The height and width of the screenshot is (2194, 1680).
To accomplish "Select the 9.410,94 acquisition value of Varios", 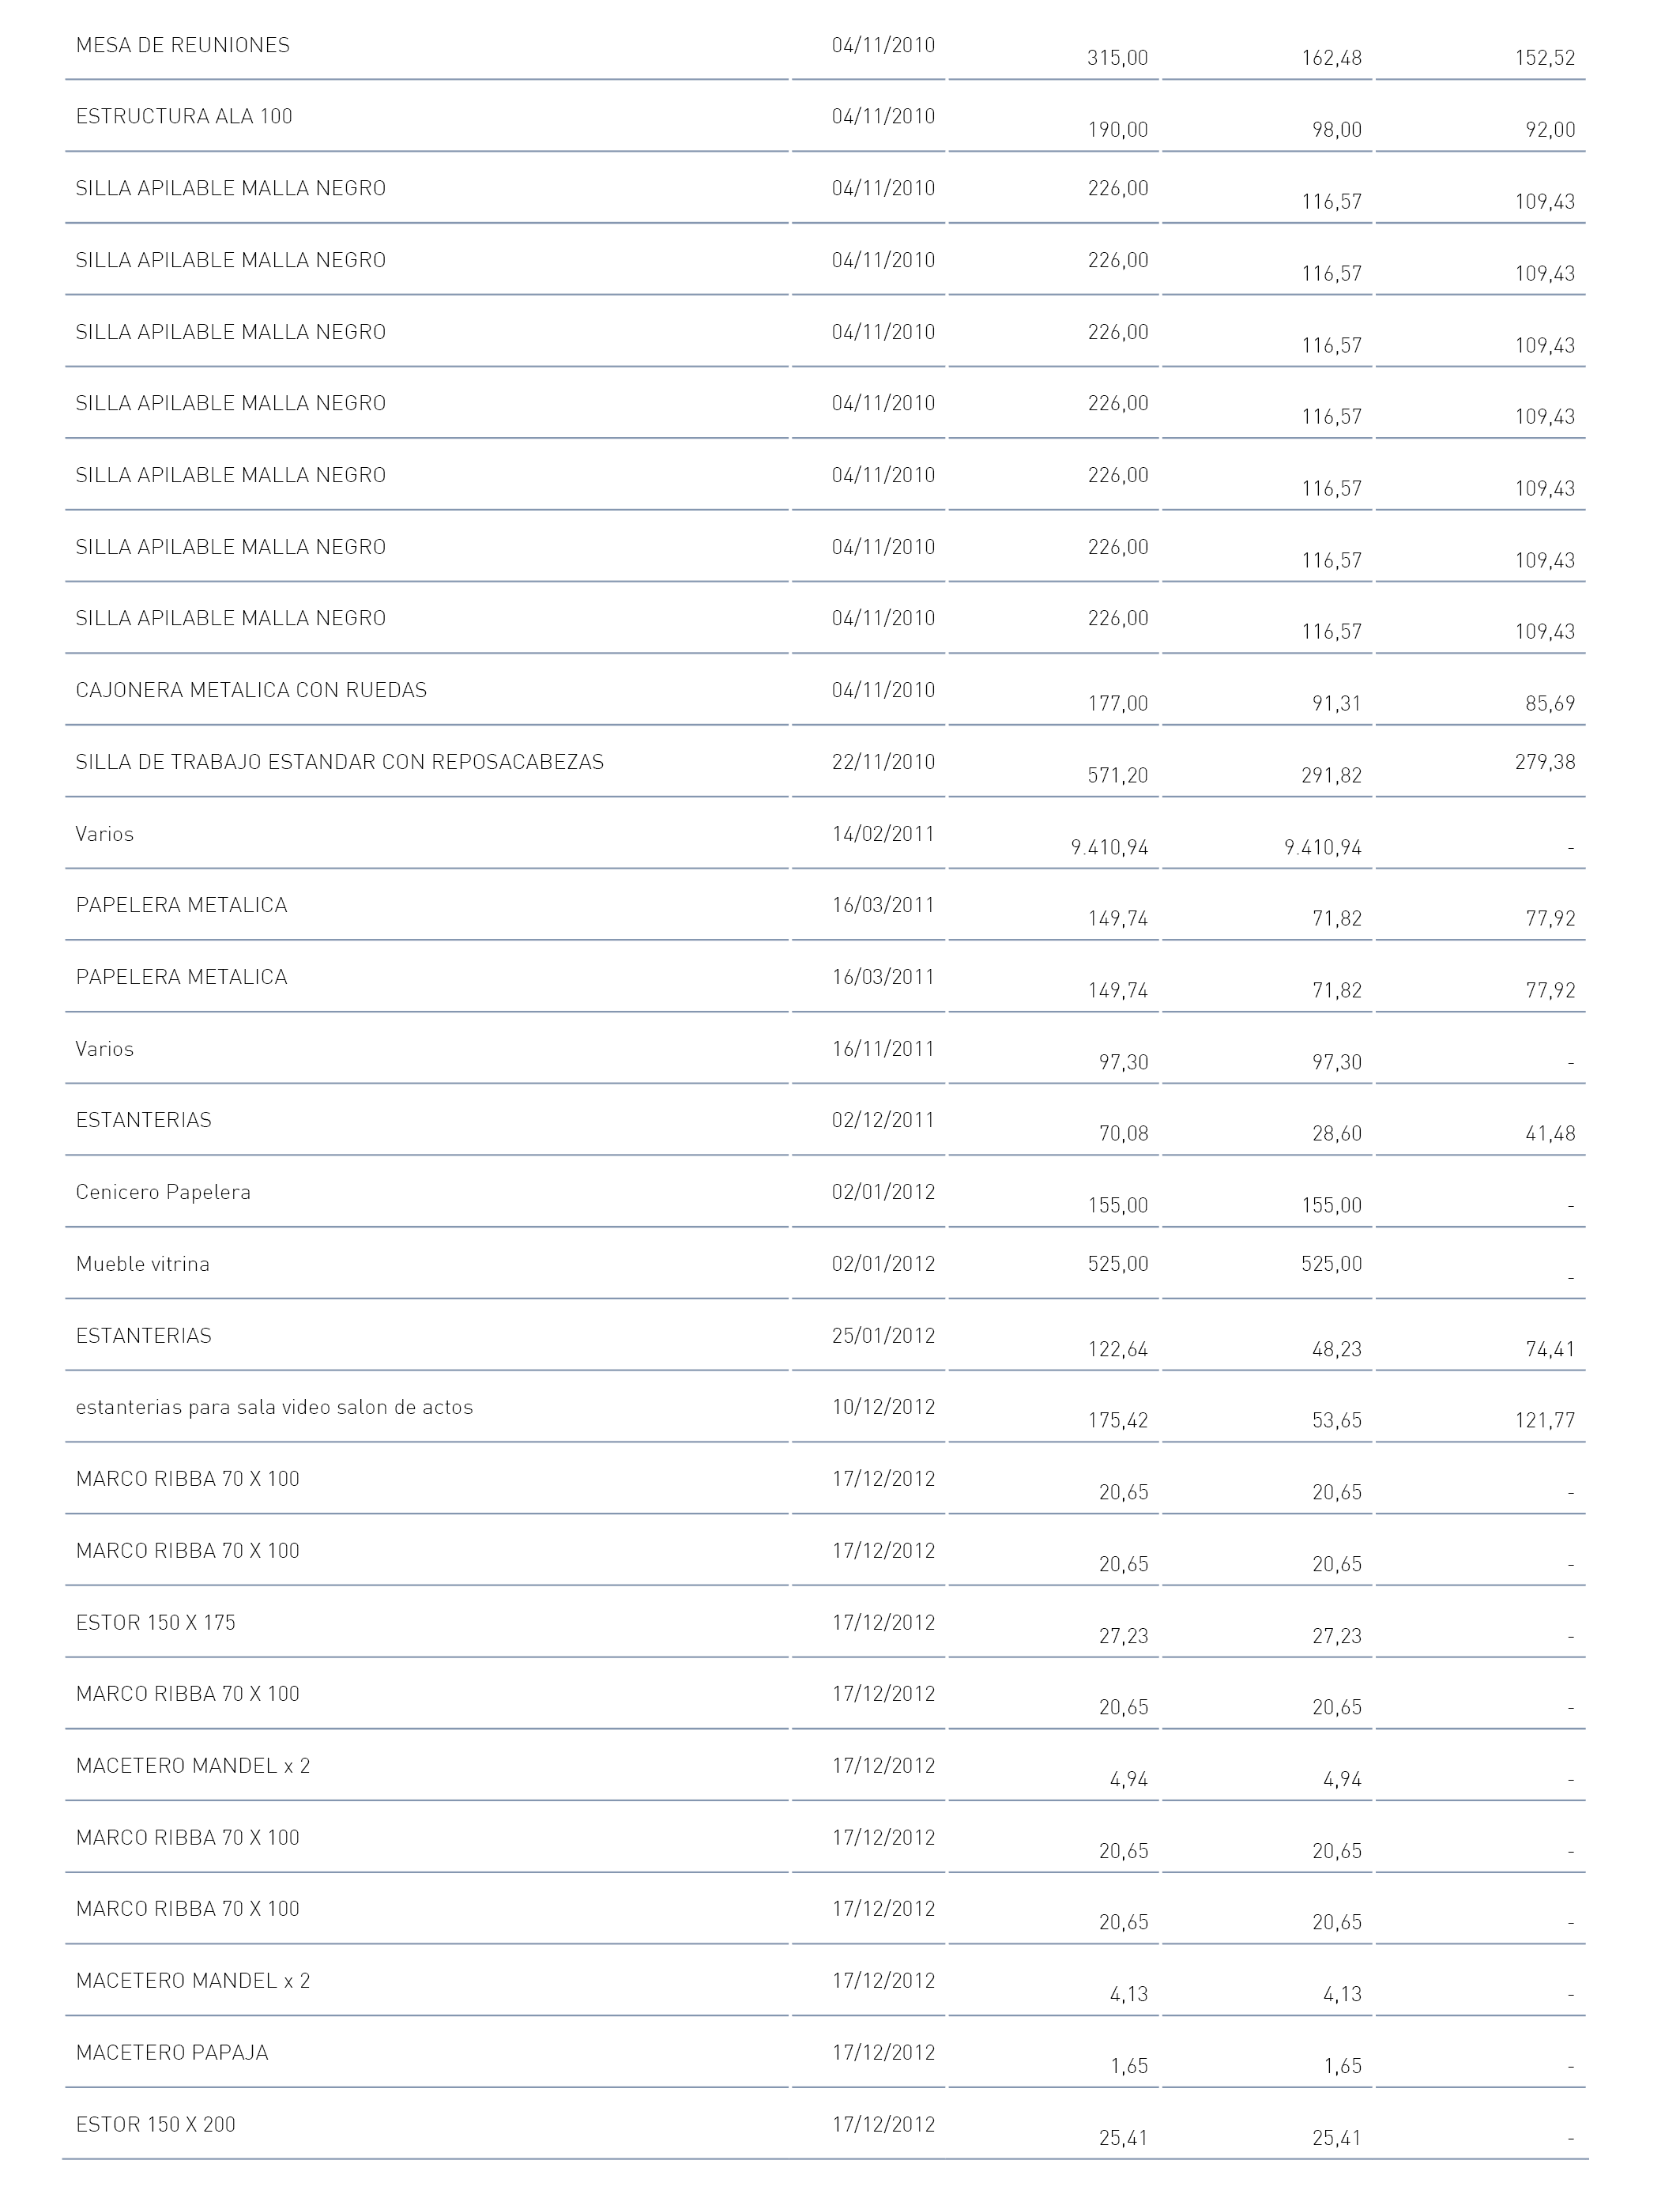I will [x=1109, y=848].
